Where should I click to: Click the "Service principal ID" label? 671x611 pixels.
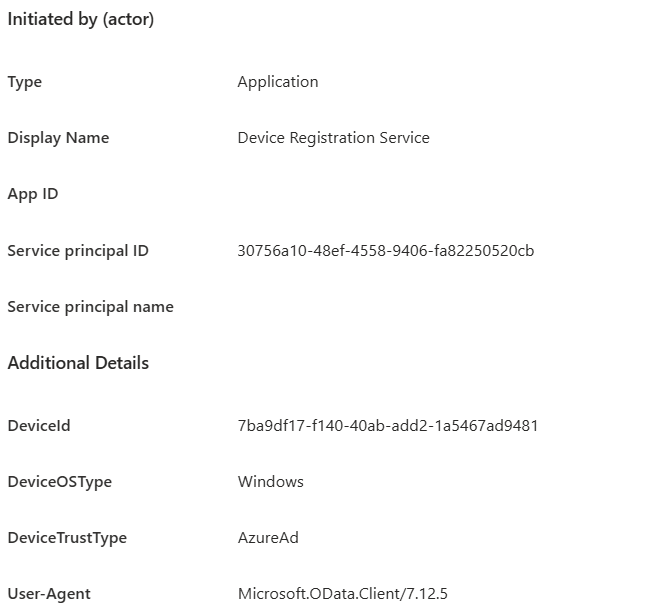click(78, 251)
